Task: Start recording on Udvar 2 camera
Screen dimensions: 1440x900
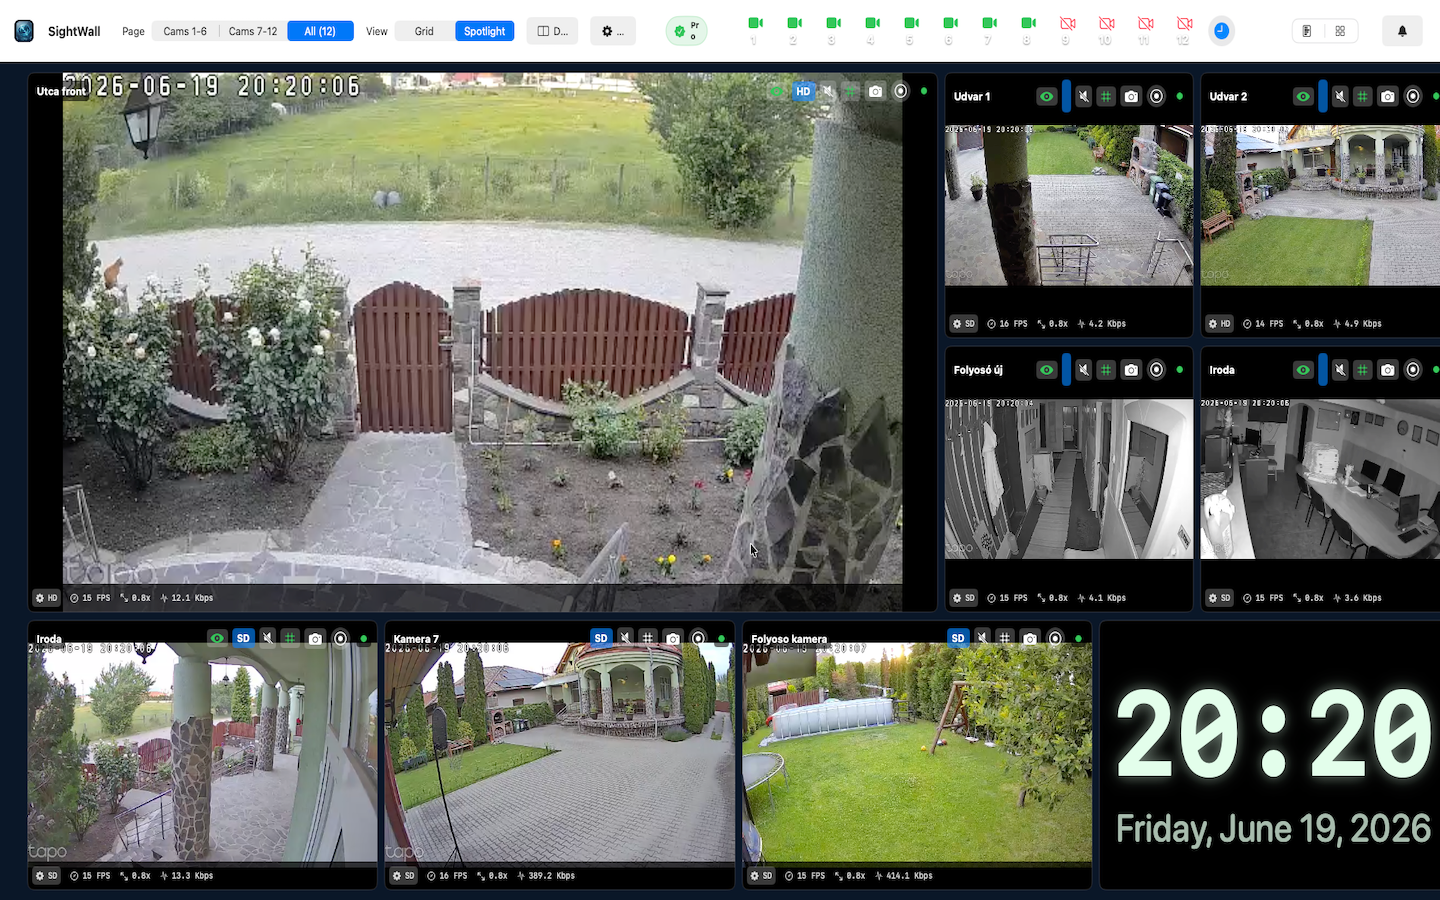Action: point(1412,96)
